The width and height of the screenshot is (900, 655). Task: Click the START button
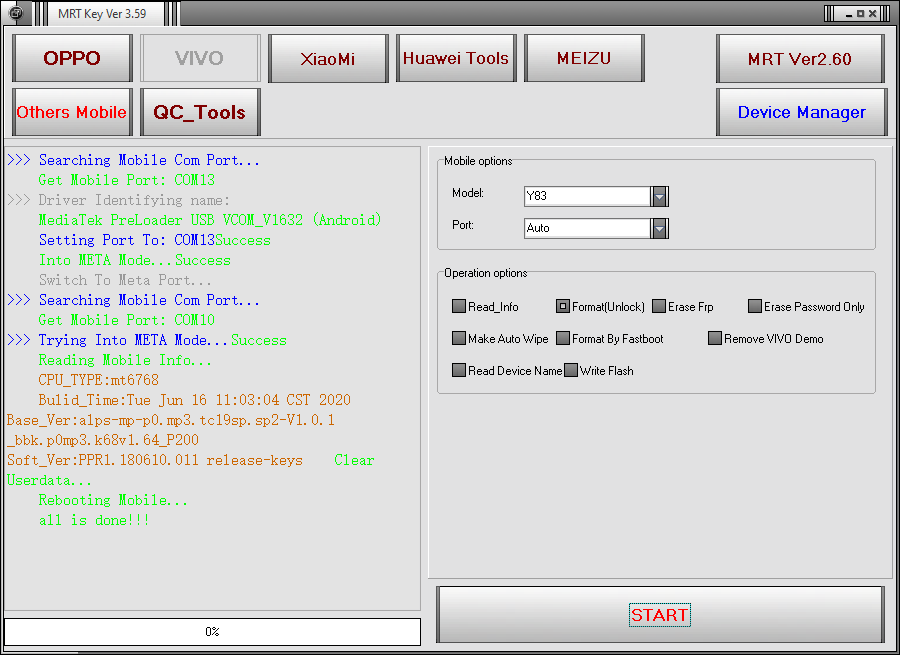[x=660, y=615]
